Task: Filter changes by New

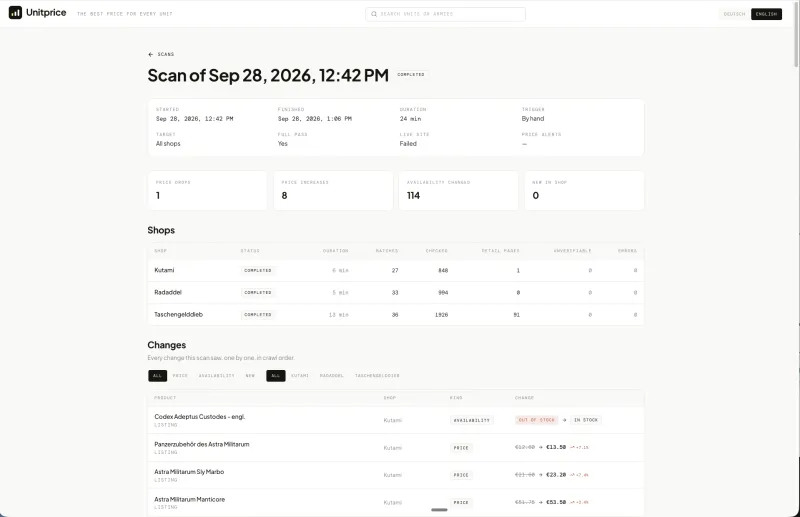Action: click(250, 376)
